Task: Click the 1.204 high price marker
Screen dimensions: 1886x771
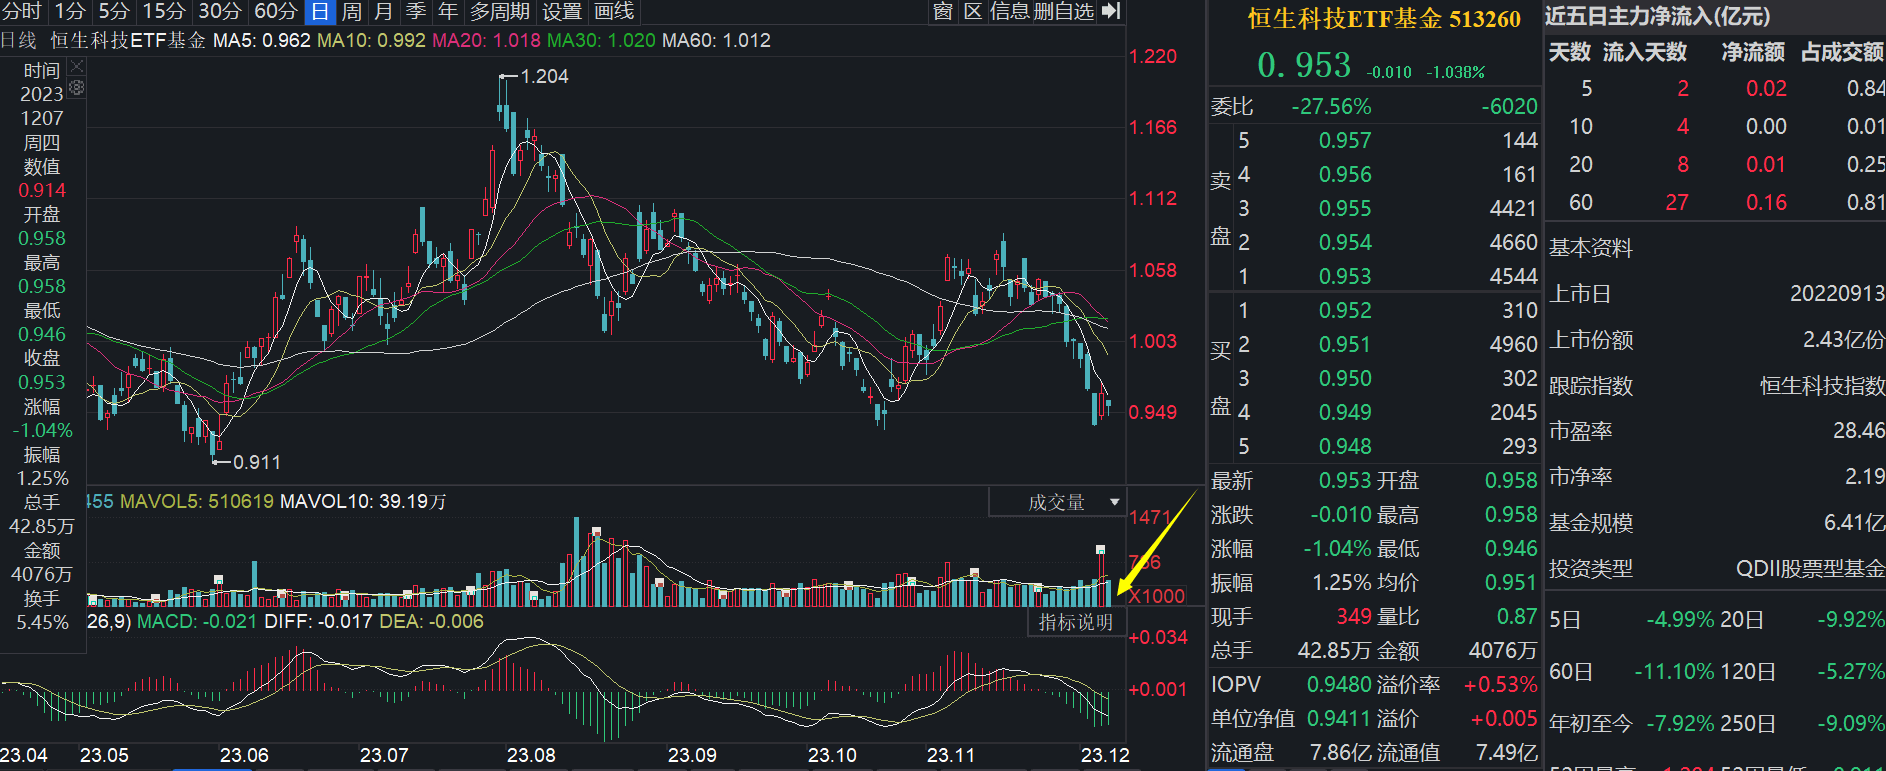Action: click(545, 76)
